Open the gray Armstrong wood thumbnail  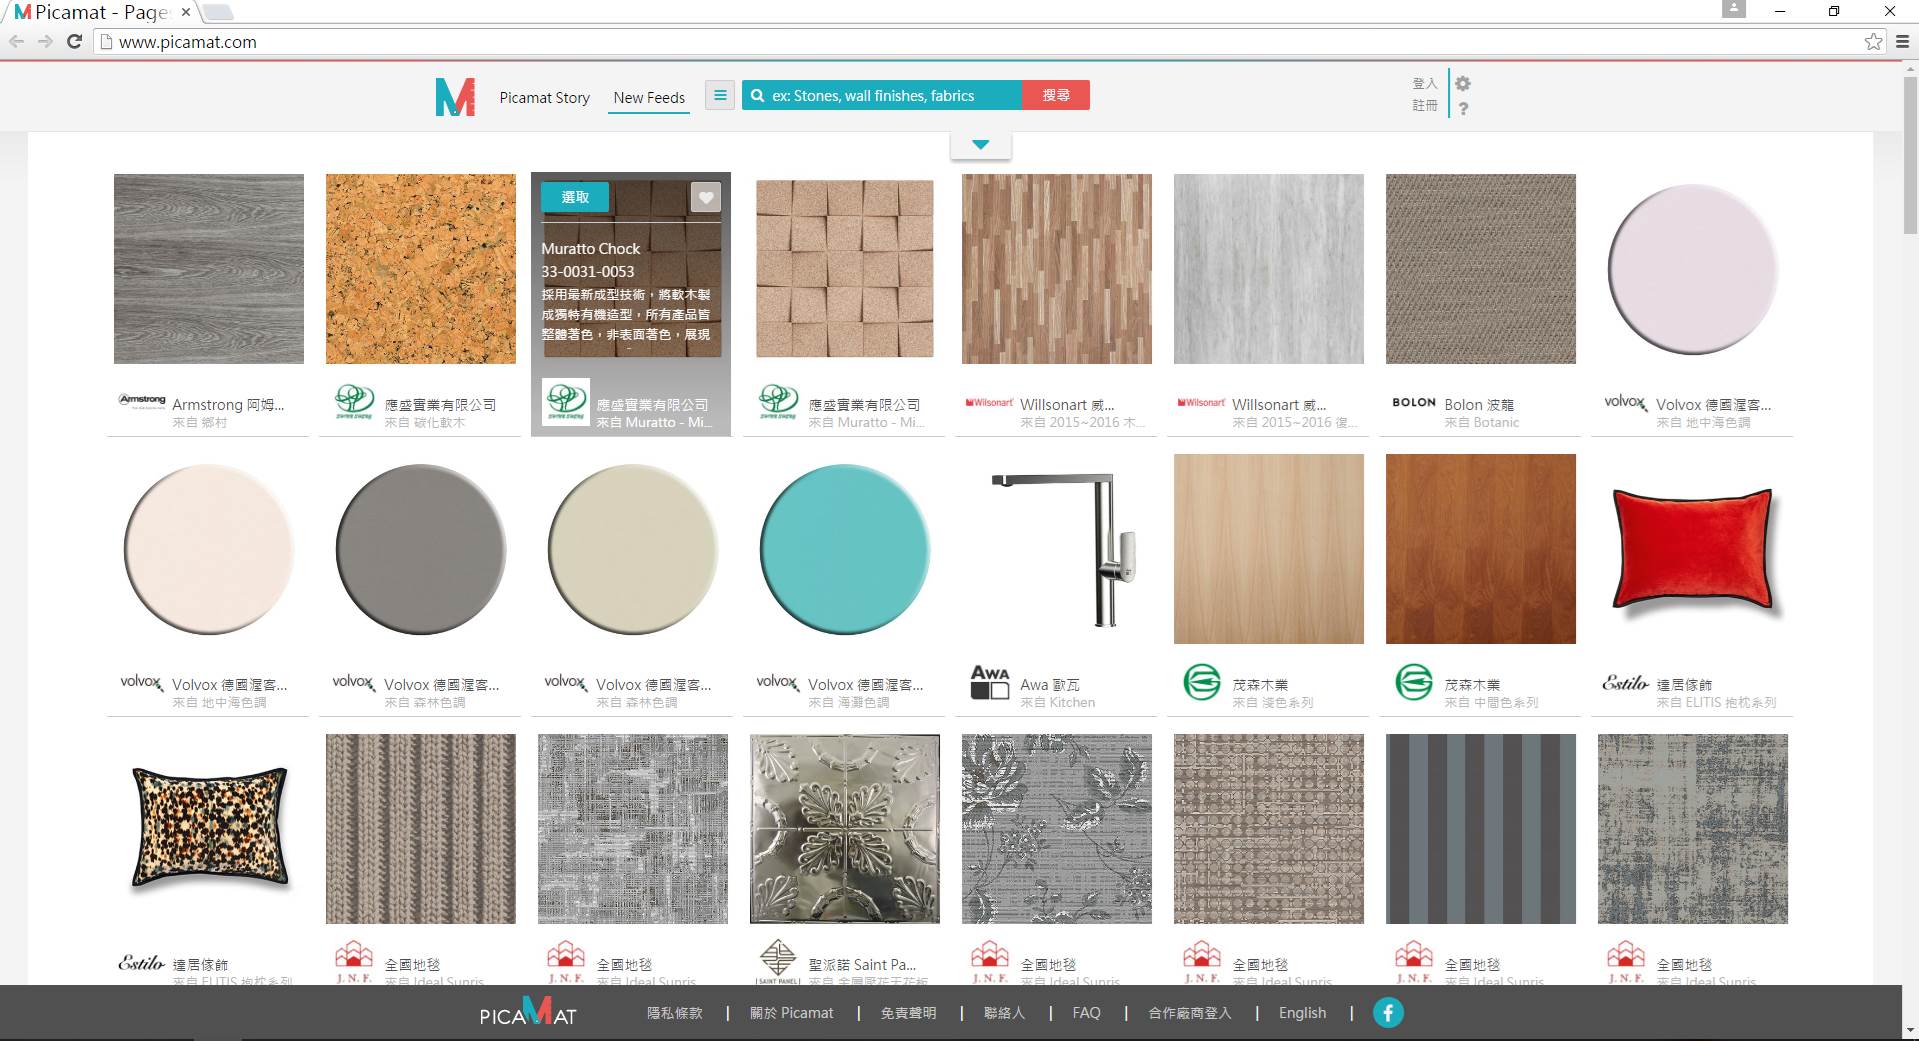pos(209,269)
